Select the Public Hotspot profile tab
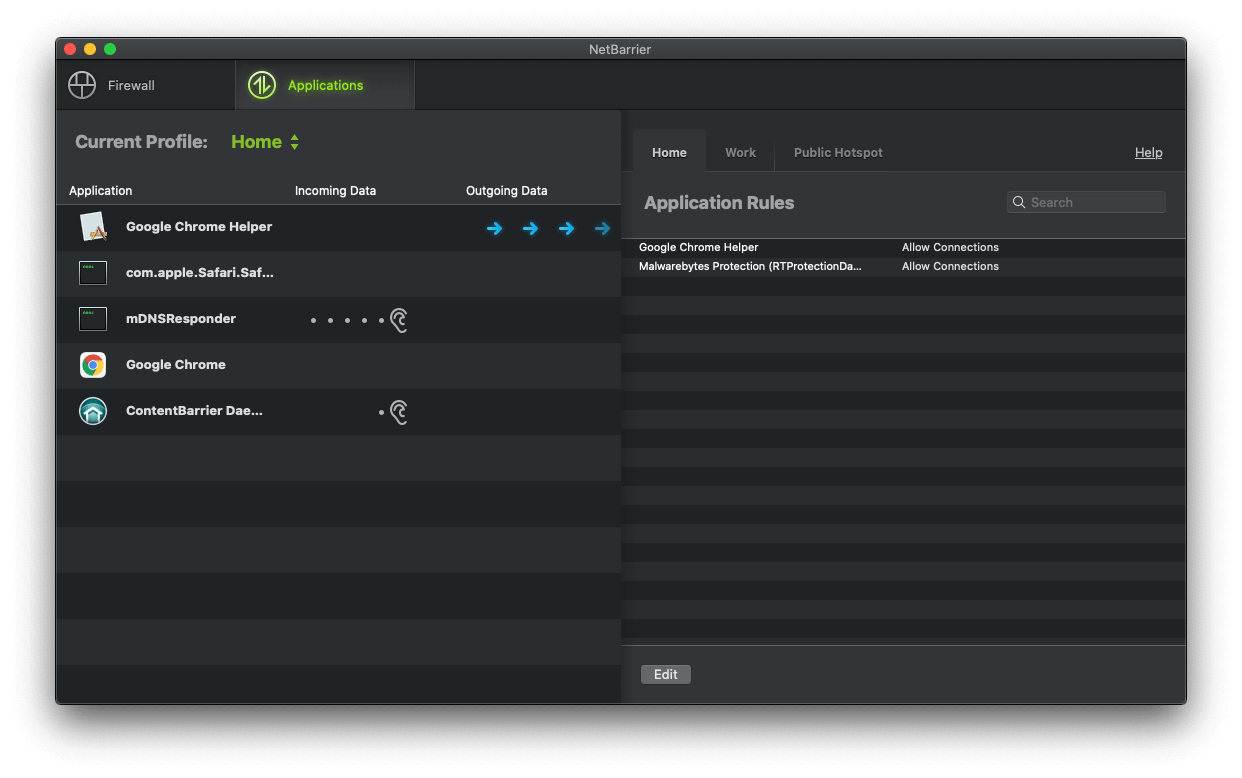Viewport: 1242px width, 778px height. click(x=838, y=152)
